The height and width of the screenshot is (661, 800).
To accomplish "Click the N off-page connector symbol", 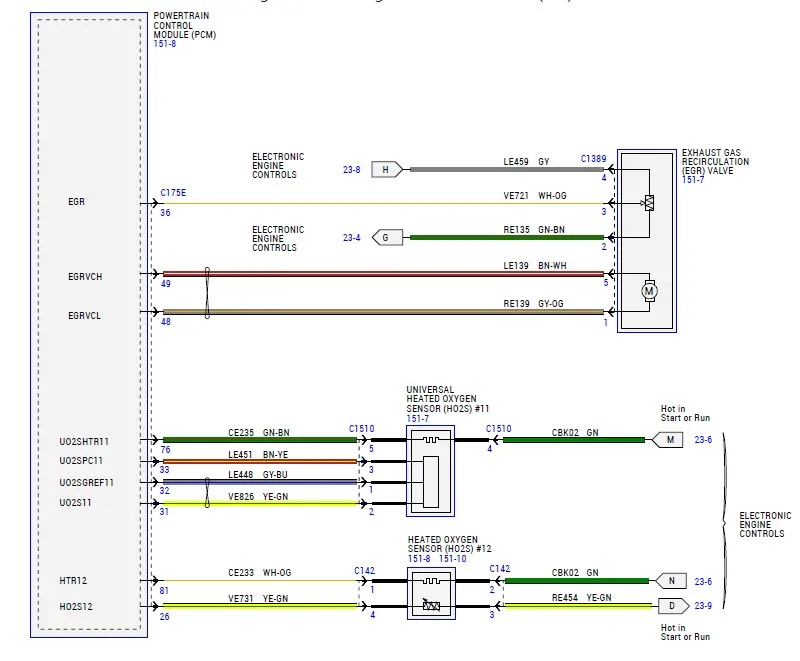I will [669, 580].
